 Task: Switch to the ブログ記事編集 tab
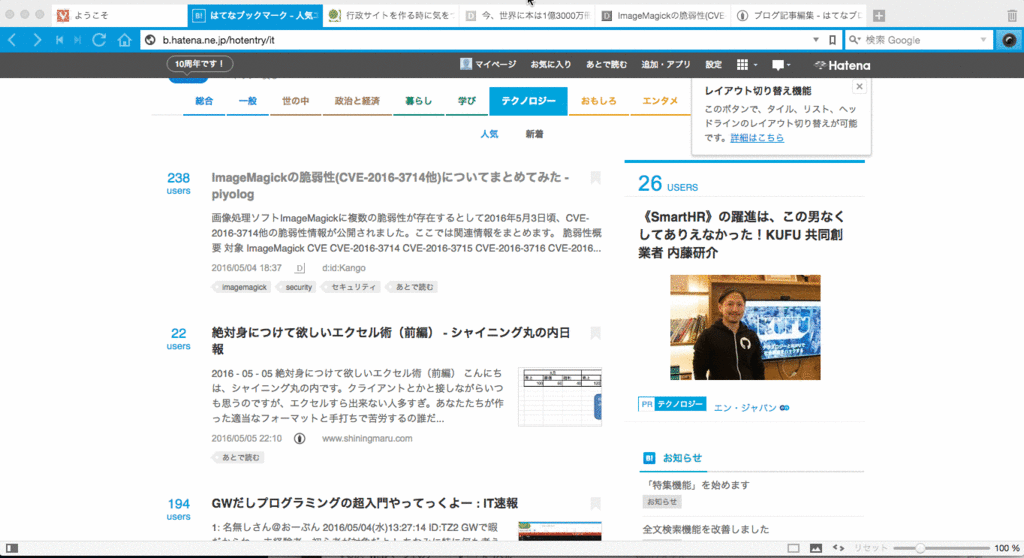pyautogui.click(x=798, y=16)
